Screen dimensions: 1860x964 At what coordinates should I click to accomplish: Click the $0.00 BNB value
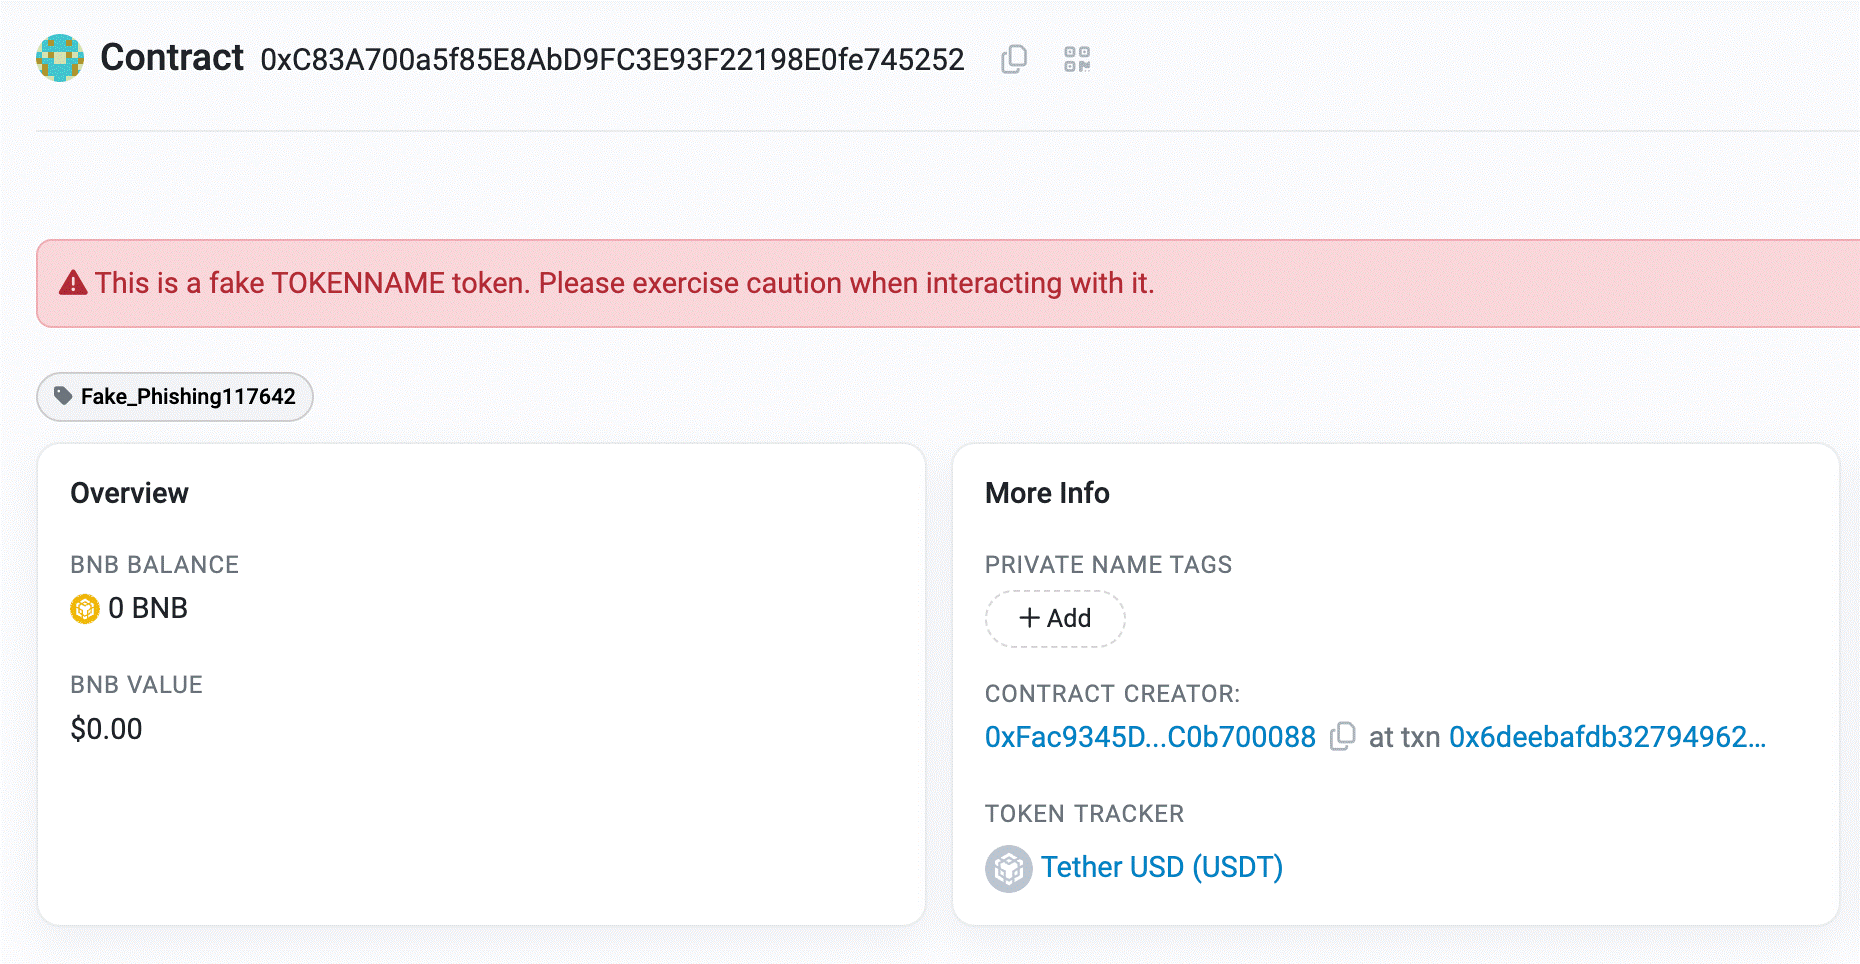click(106, 729)
